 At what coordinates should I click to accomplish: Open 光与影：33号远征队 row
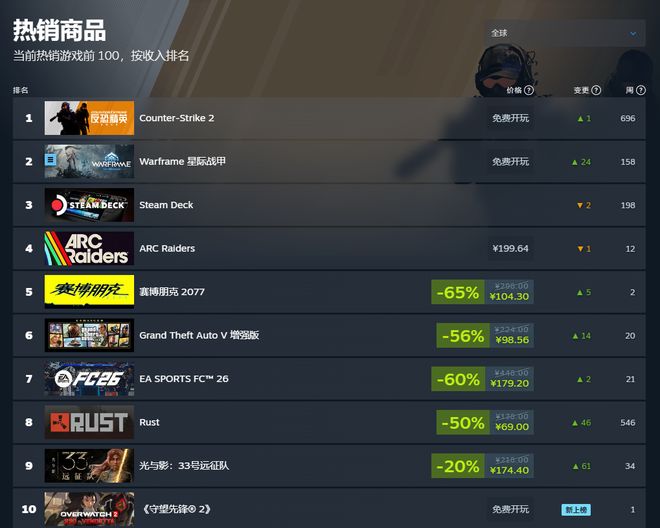coord(329,466)
